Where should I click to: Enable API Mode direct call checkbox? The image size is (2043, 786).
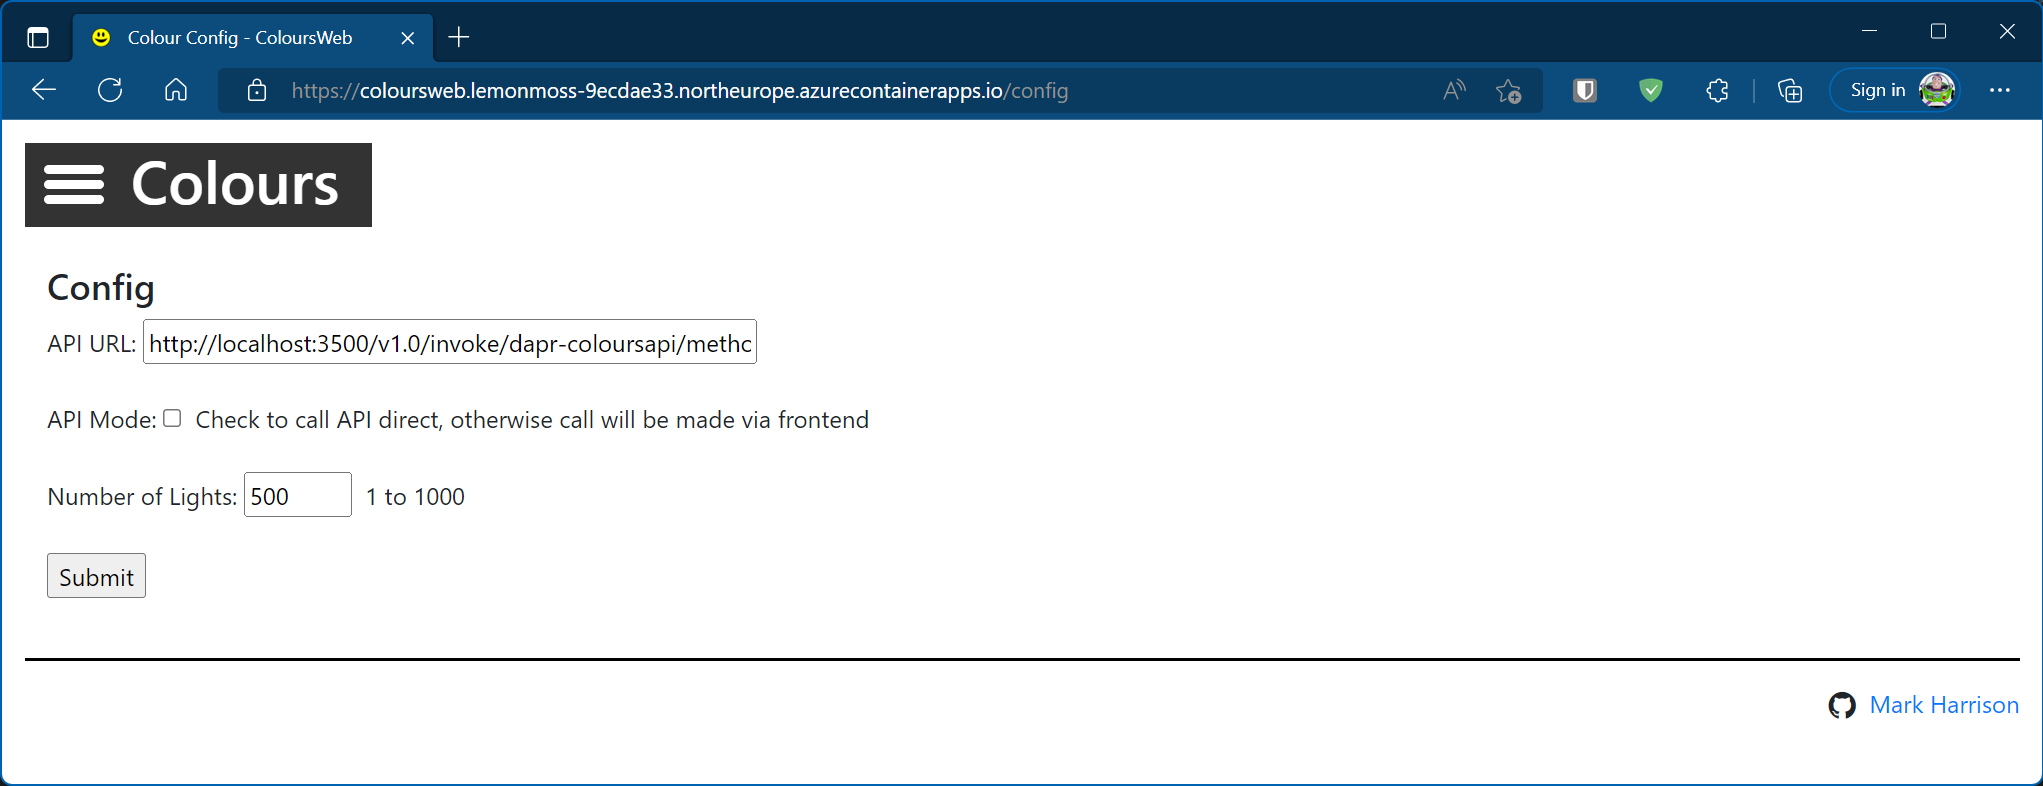[173, 419]
